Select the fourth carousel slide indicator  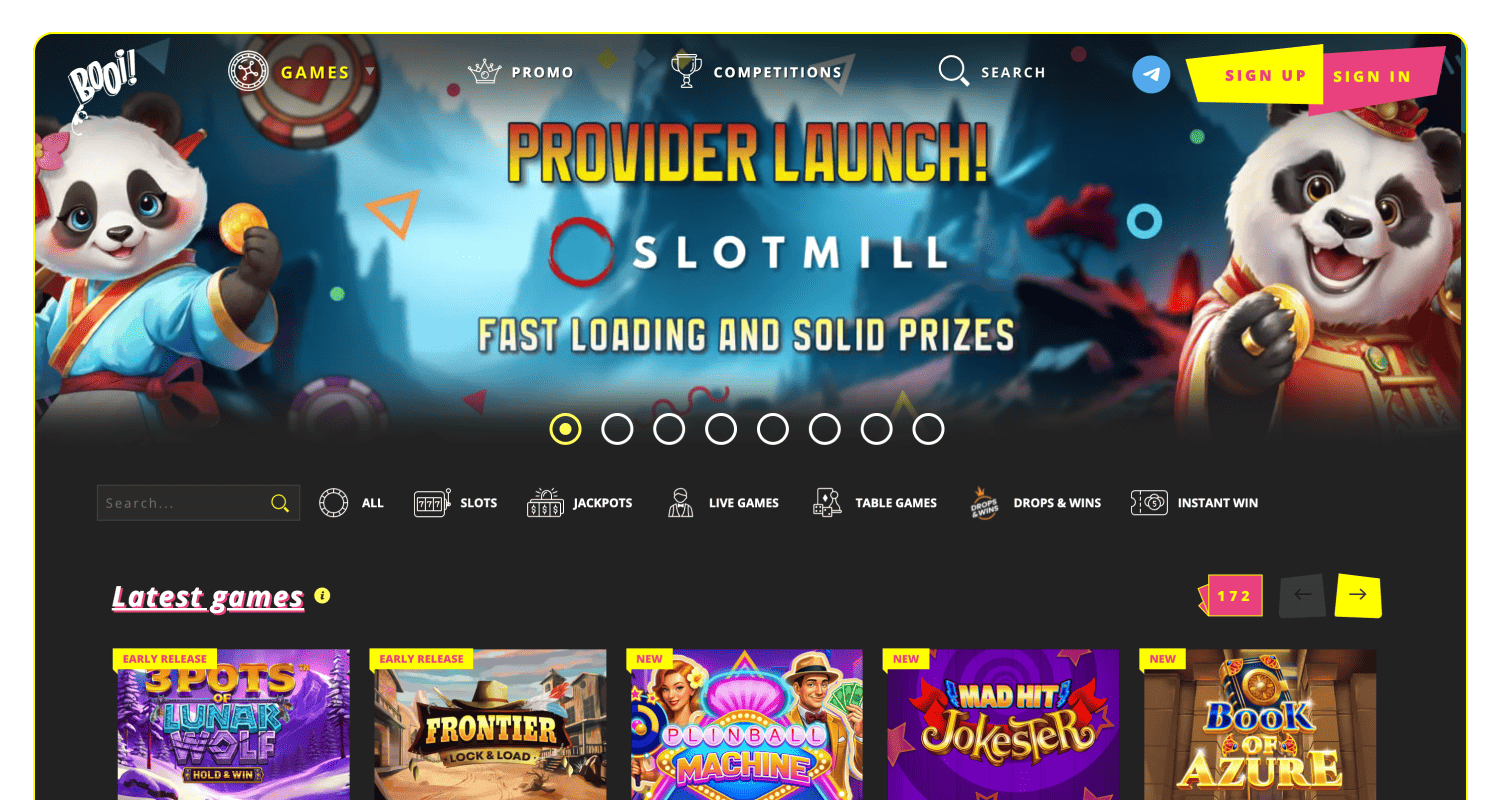coord(721,429)
